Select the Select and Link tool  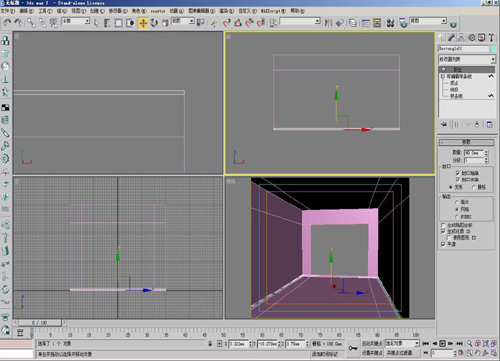point(31,23)
